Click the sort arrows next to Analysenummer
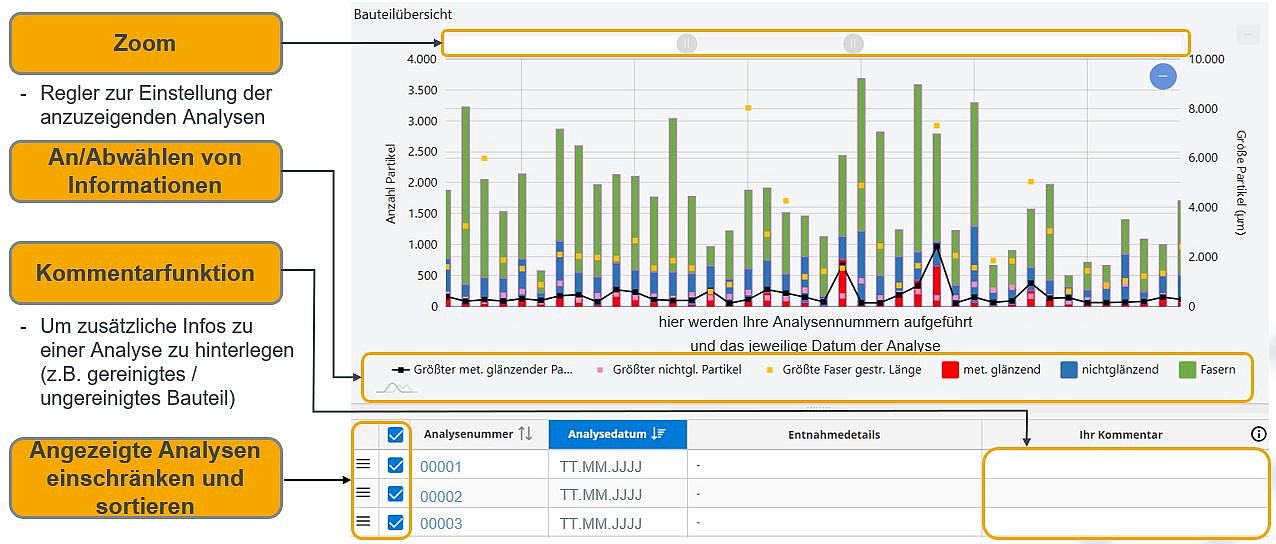The image size is (1276, 544). tap(525, 434)
